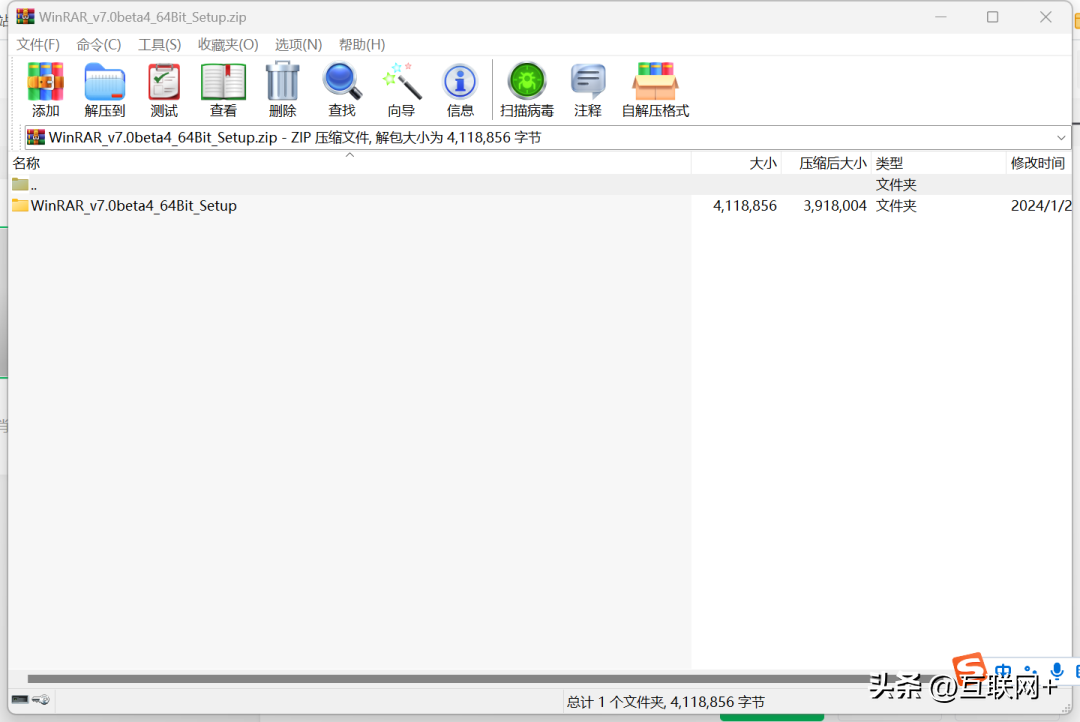Launch the 向导 (Wizard) wand icon
This screenshot has width=1080, height=722.
click(x=401, y=90)
